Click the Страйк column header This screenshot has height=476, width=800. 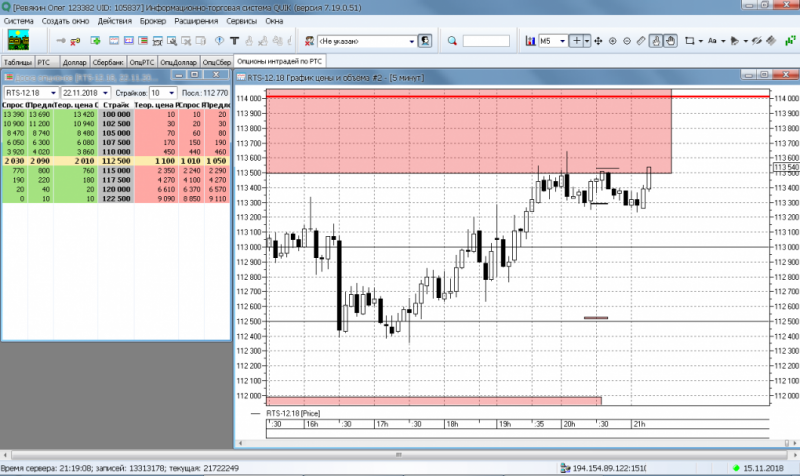tap(116, 105)
